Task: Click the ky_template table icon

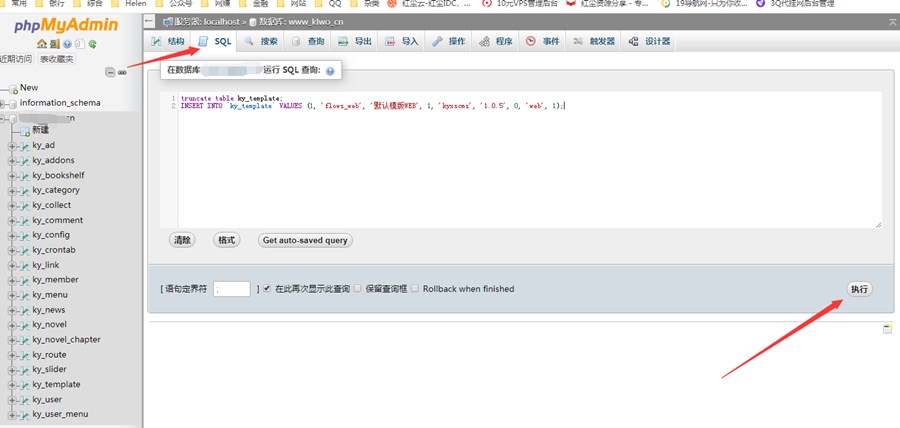Action: pyautogui.click(x=24, y=385)
